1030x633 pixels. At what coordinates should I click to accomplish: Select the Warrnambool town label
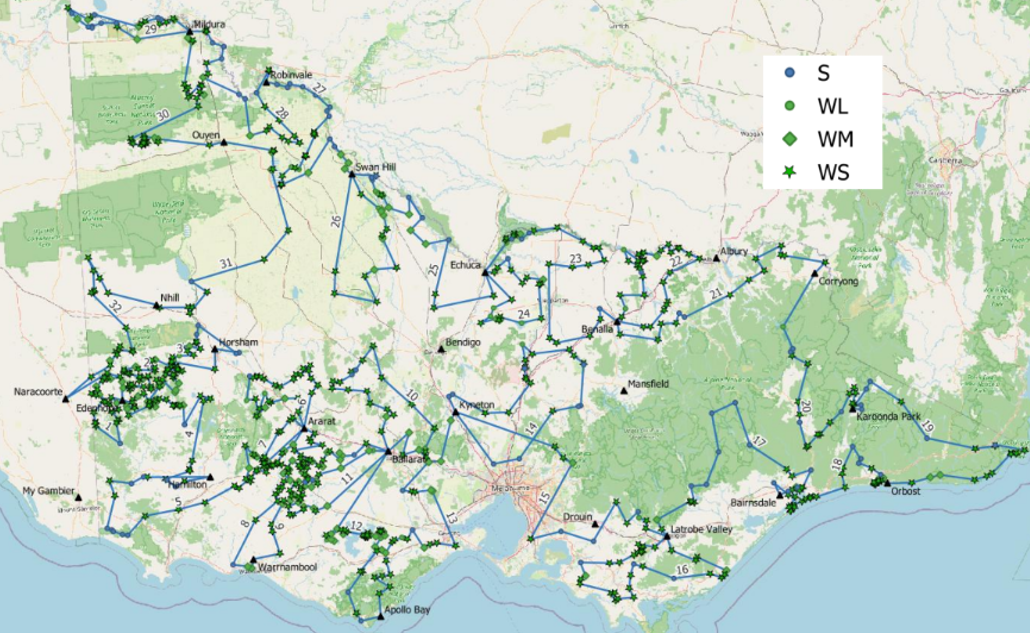tap(288, 567)
